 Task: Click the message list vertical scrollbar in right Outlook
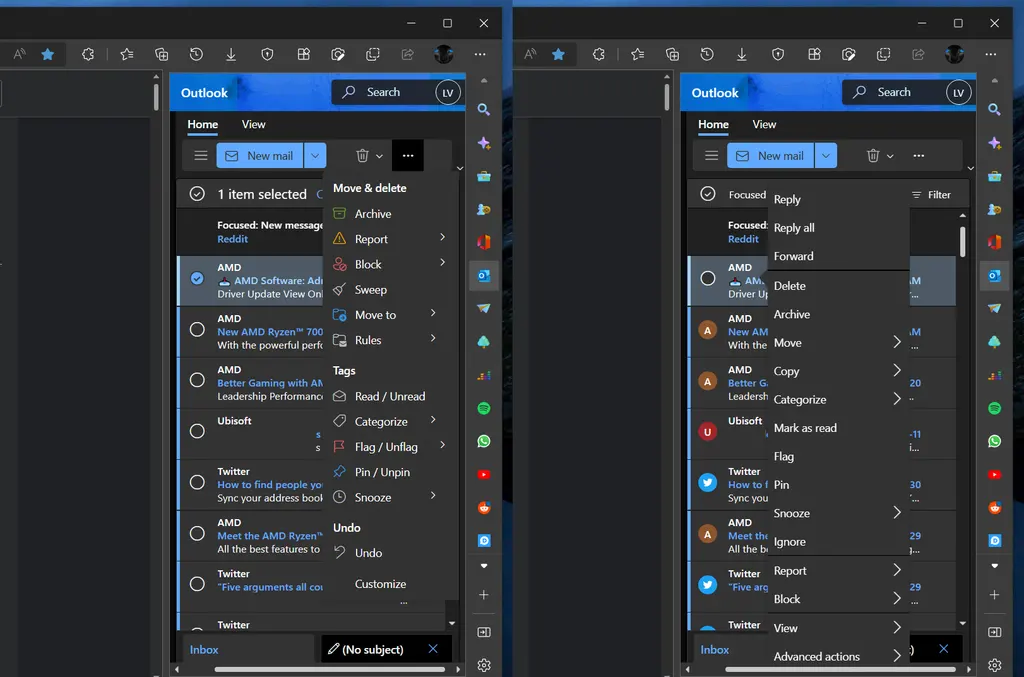963,242
